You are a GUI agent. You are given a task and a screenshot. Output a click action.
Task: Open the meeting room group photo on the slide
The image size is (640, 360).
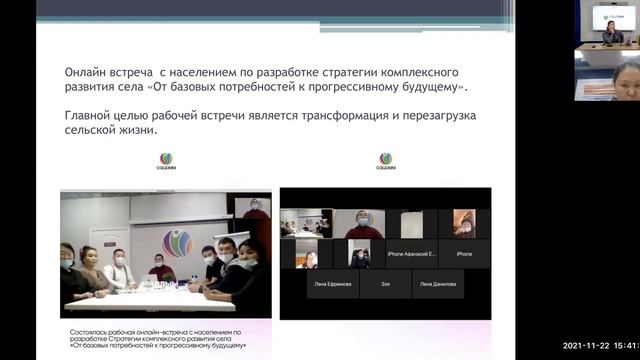[x=166, y=255]
